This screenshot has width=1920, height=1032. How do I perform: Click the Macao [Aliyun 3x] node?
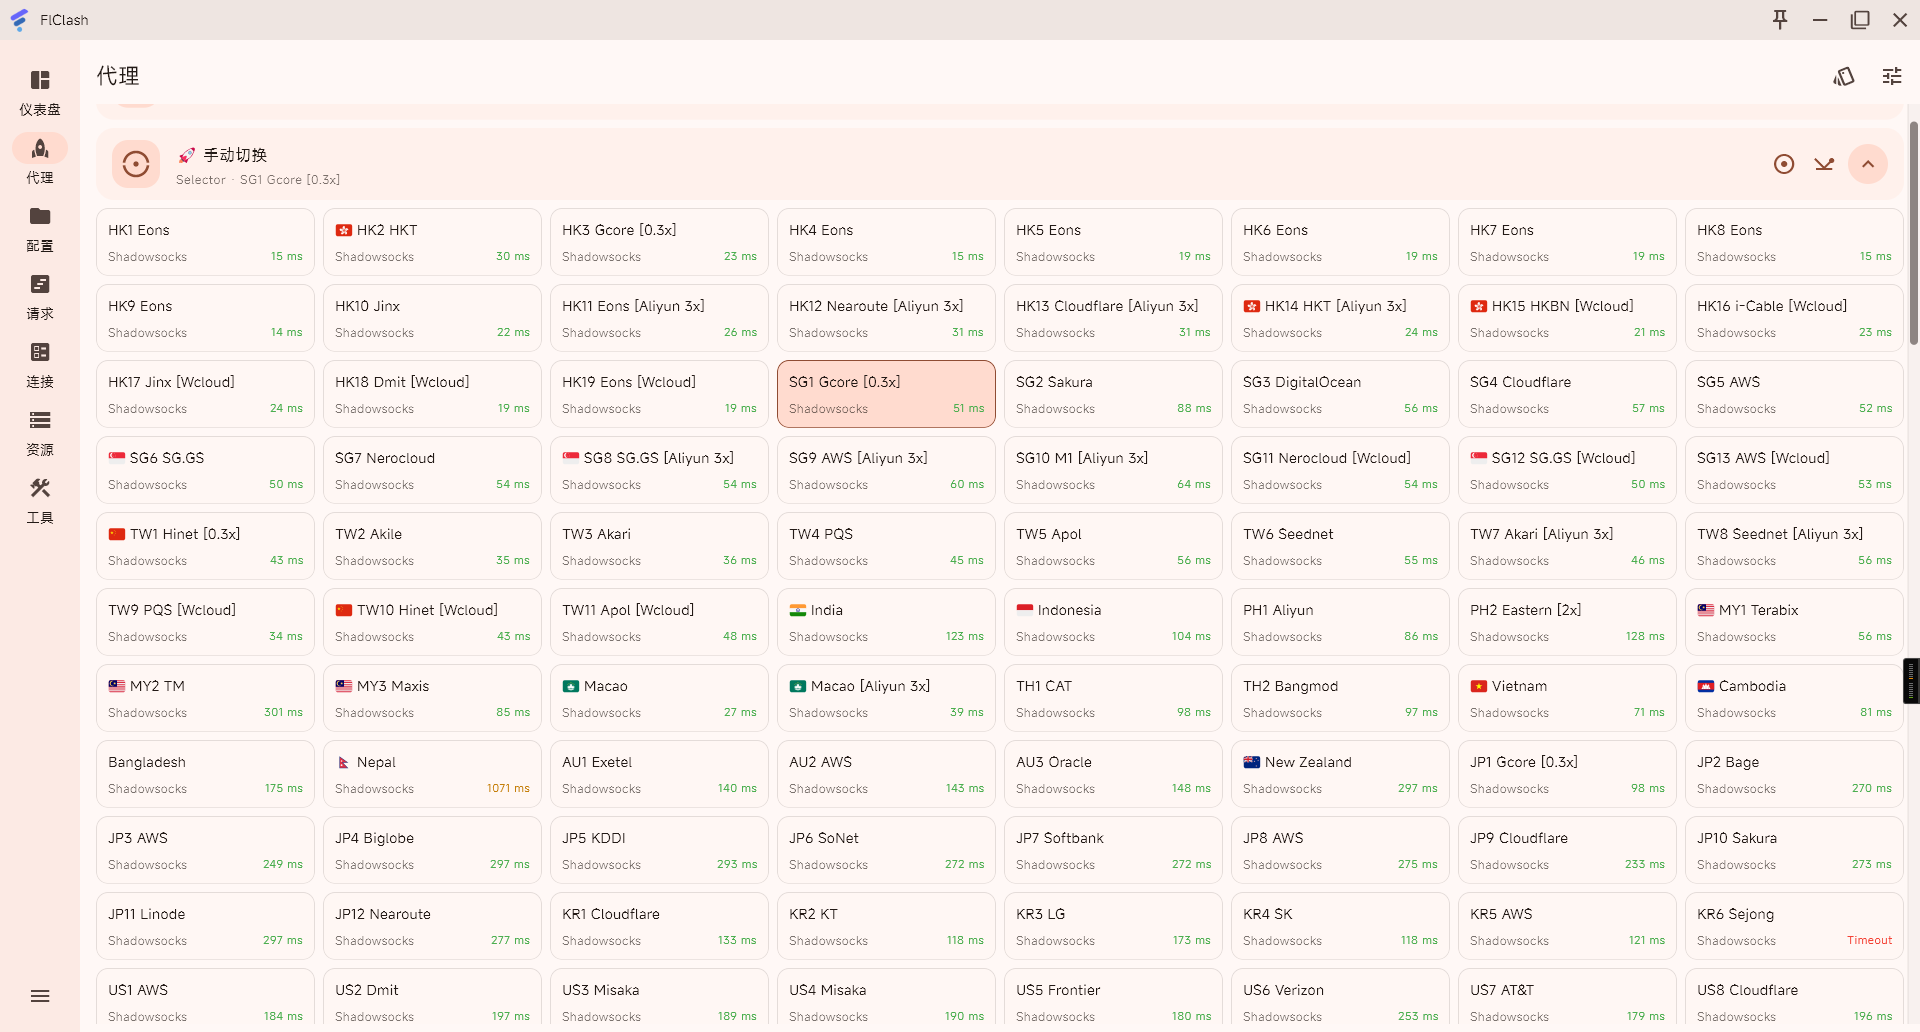[886, 698]
